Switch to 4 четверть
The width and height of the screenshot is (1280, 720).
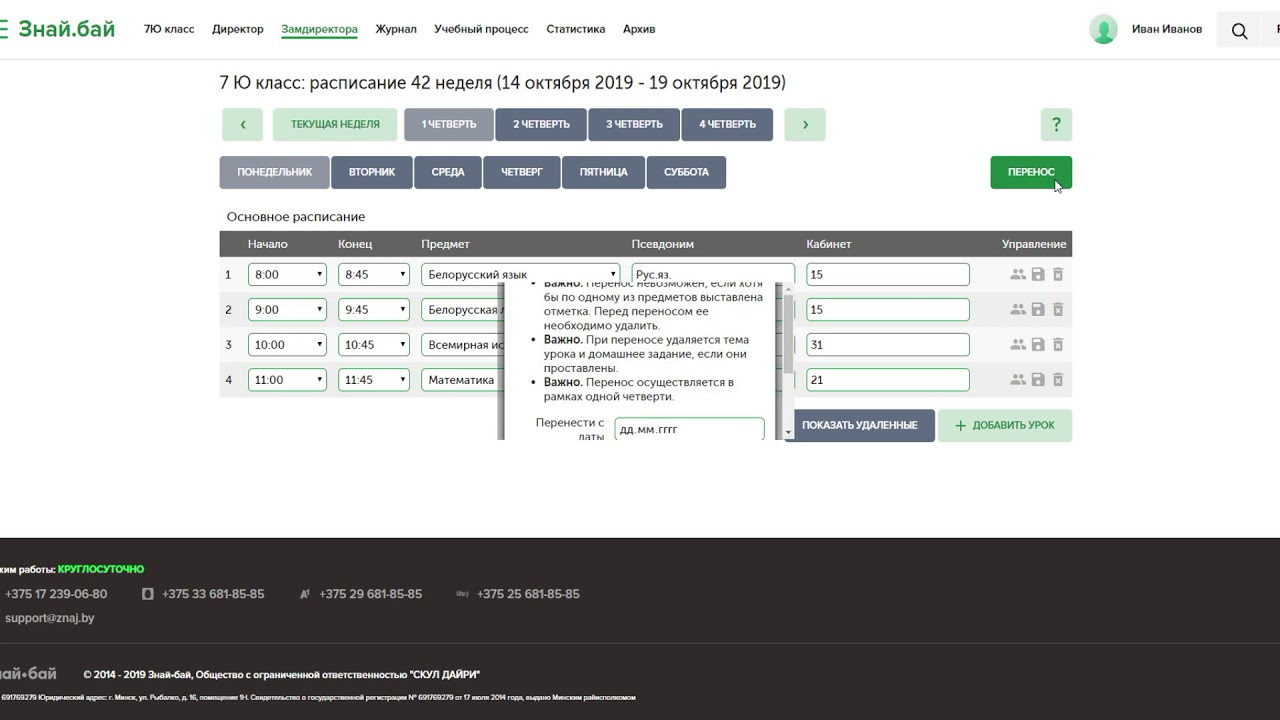(727, 124)
